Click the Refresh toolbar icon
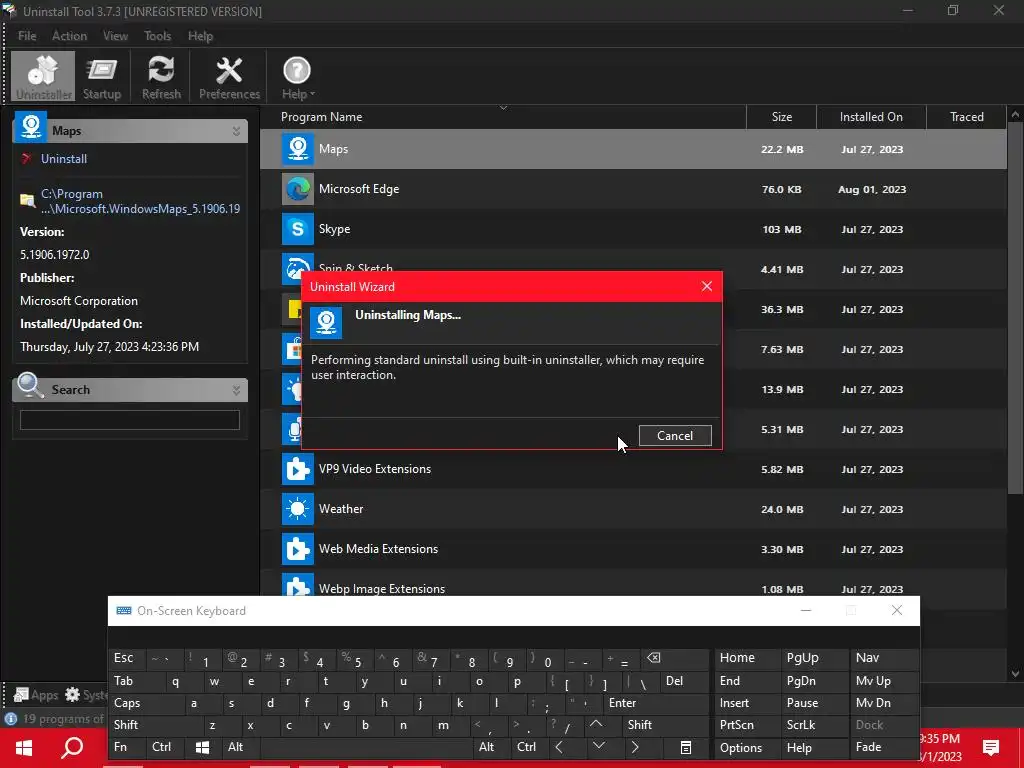Viewport: 1024px width, 768px height. (161, 77)
